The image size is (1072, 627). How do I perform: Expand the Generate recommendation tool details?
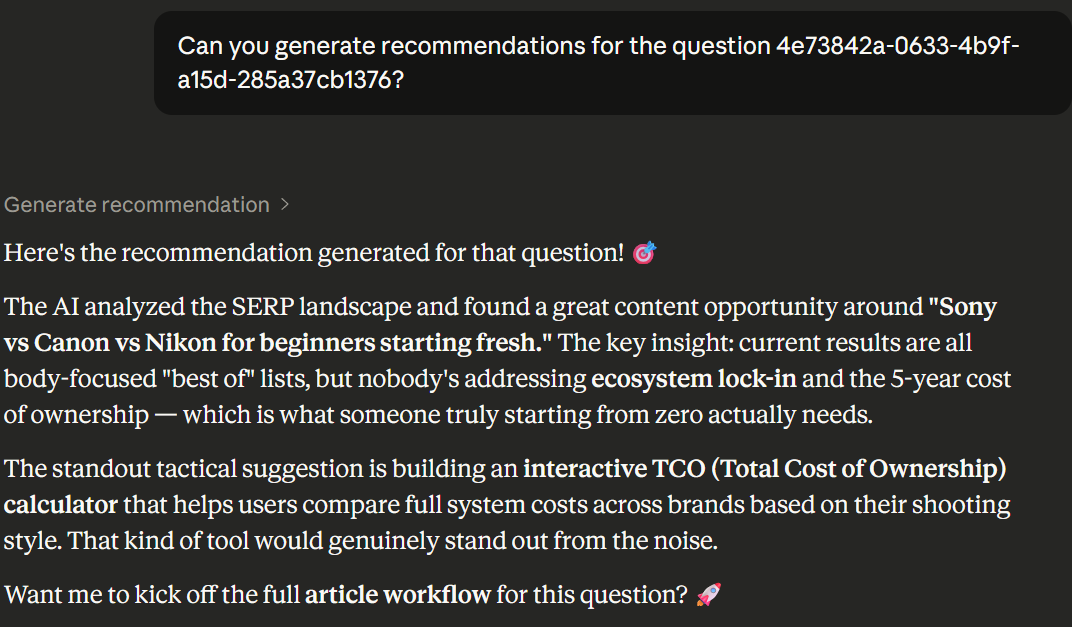click(x=137, y=205)
